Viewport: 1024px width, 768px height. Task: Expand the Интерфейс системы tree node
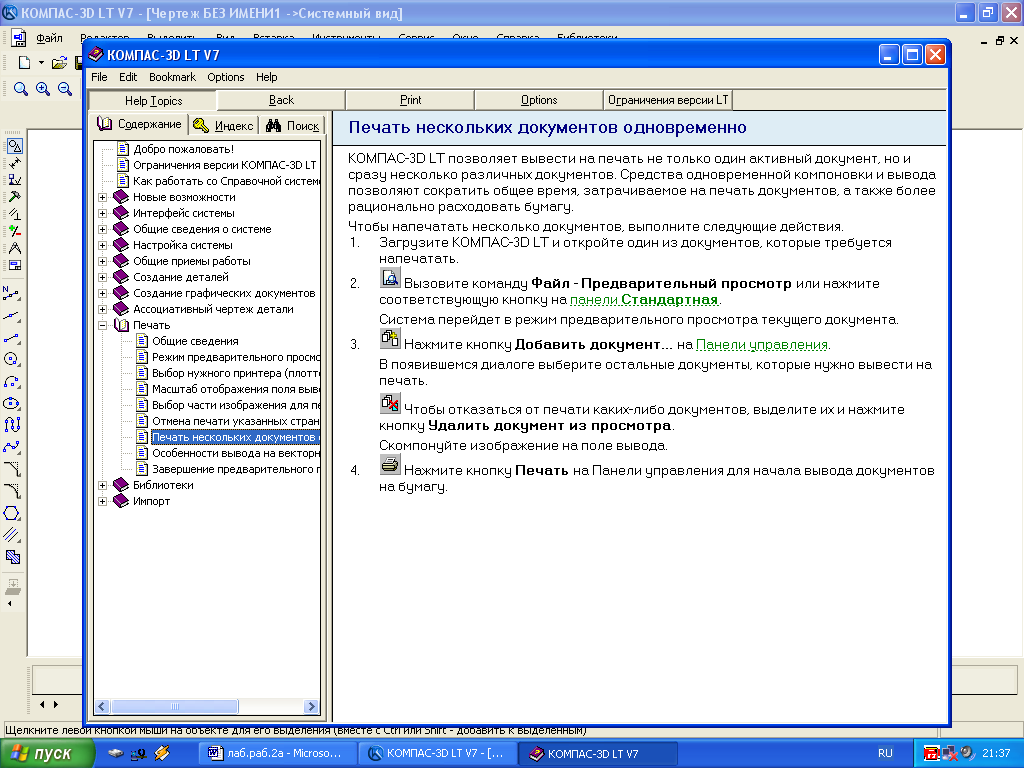point(103,213)
